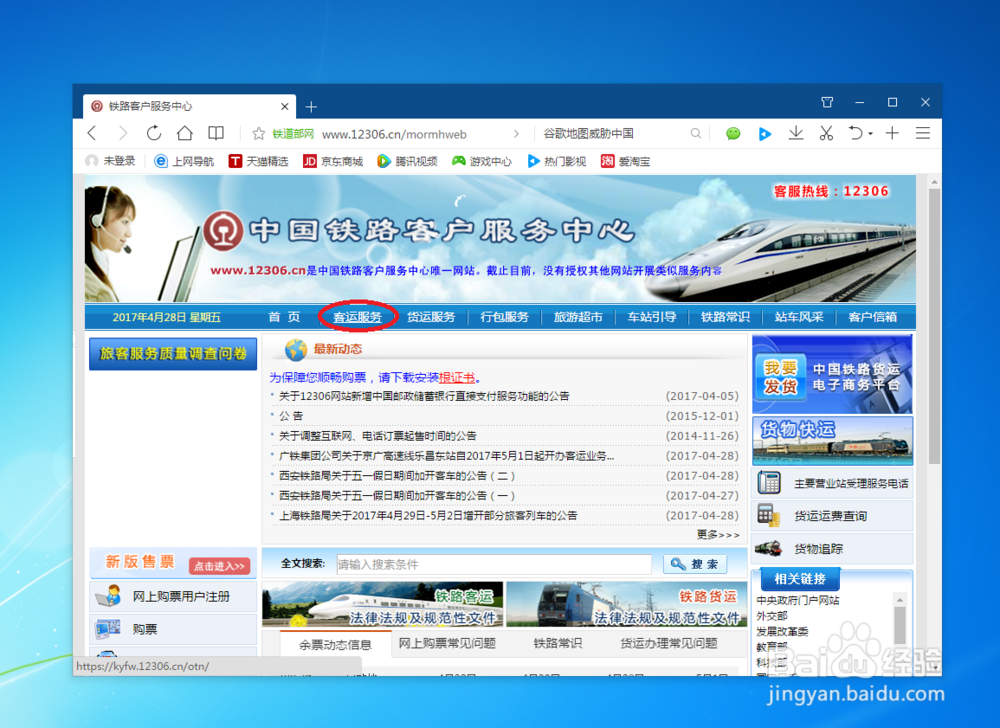The height and width of the screenshot is (728, 1000).
Task: Open the green WeChat icon in toolbar
Action: click(733, 133)
